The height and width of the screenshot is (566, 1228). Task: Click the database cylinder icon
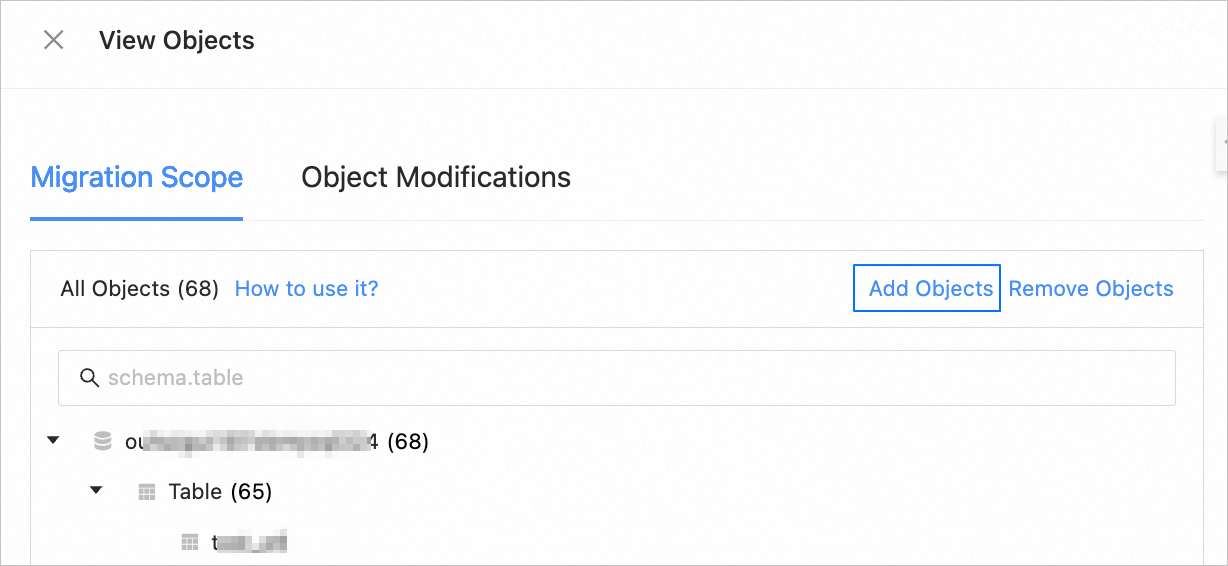(102, 441)
